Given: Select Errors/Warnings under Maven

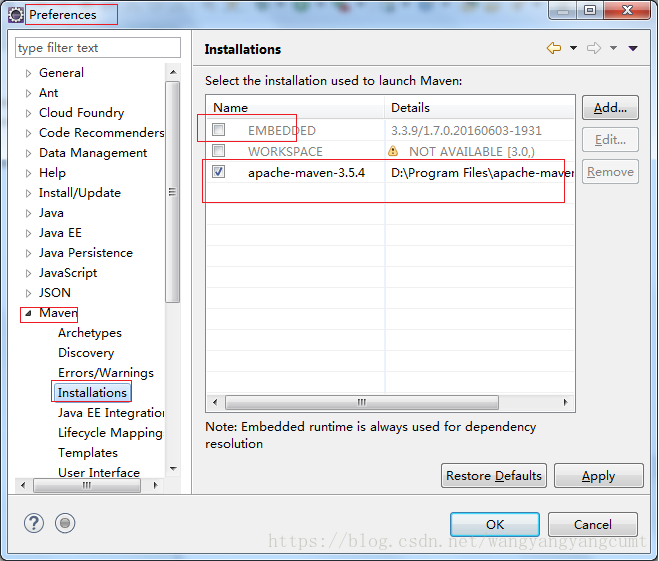Looking at the screenshot, I should pos(106,373).
